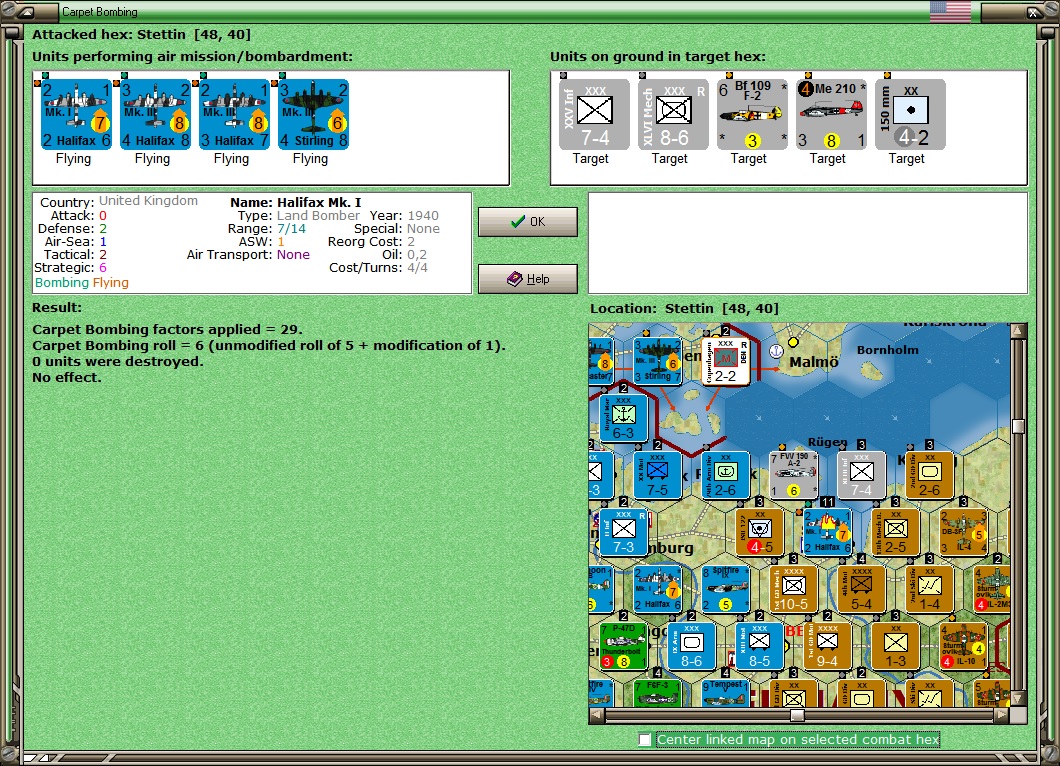This screenshot has width=1060, height=766.
Task: Select the Me 210 target aircraft
Action: pyautogui.click(x=832, y=114)
